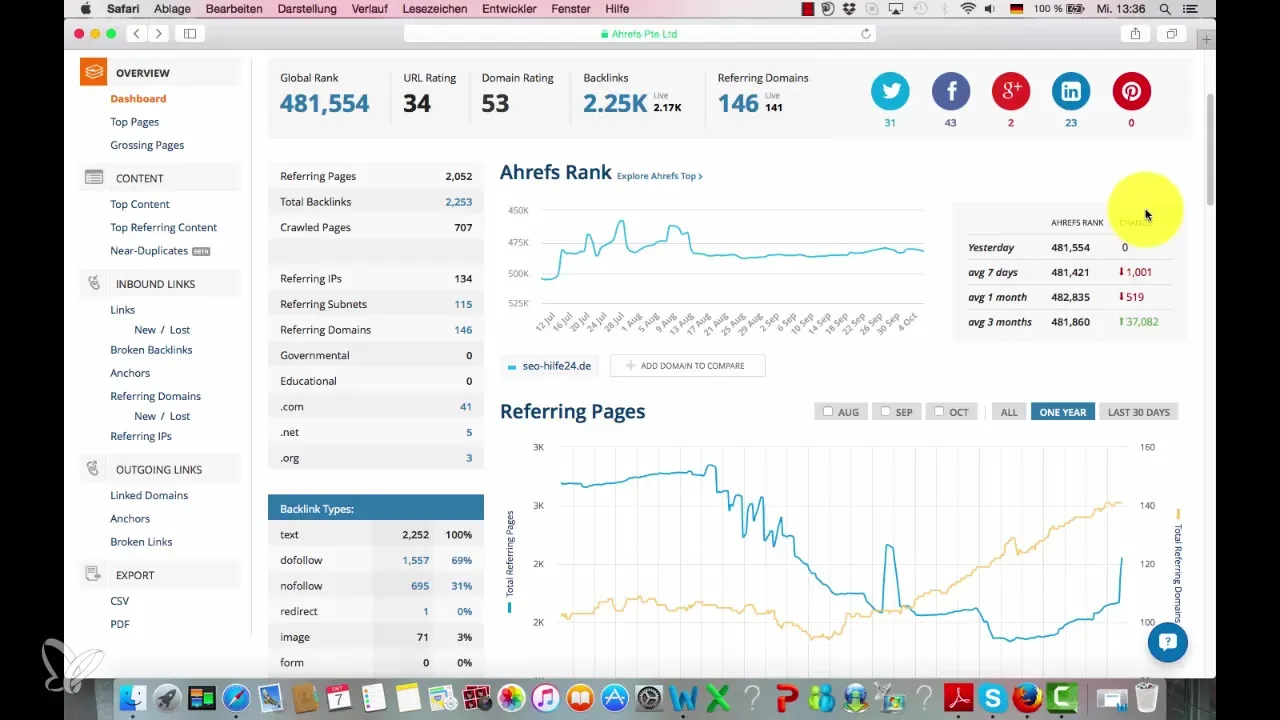This screenshot has height=720, width=1280.
Task: Click the Safari share button
Action: click(x=1135, y=33)
